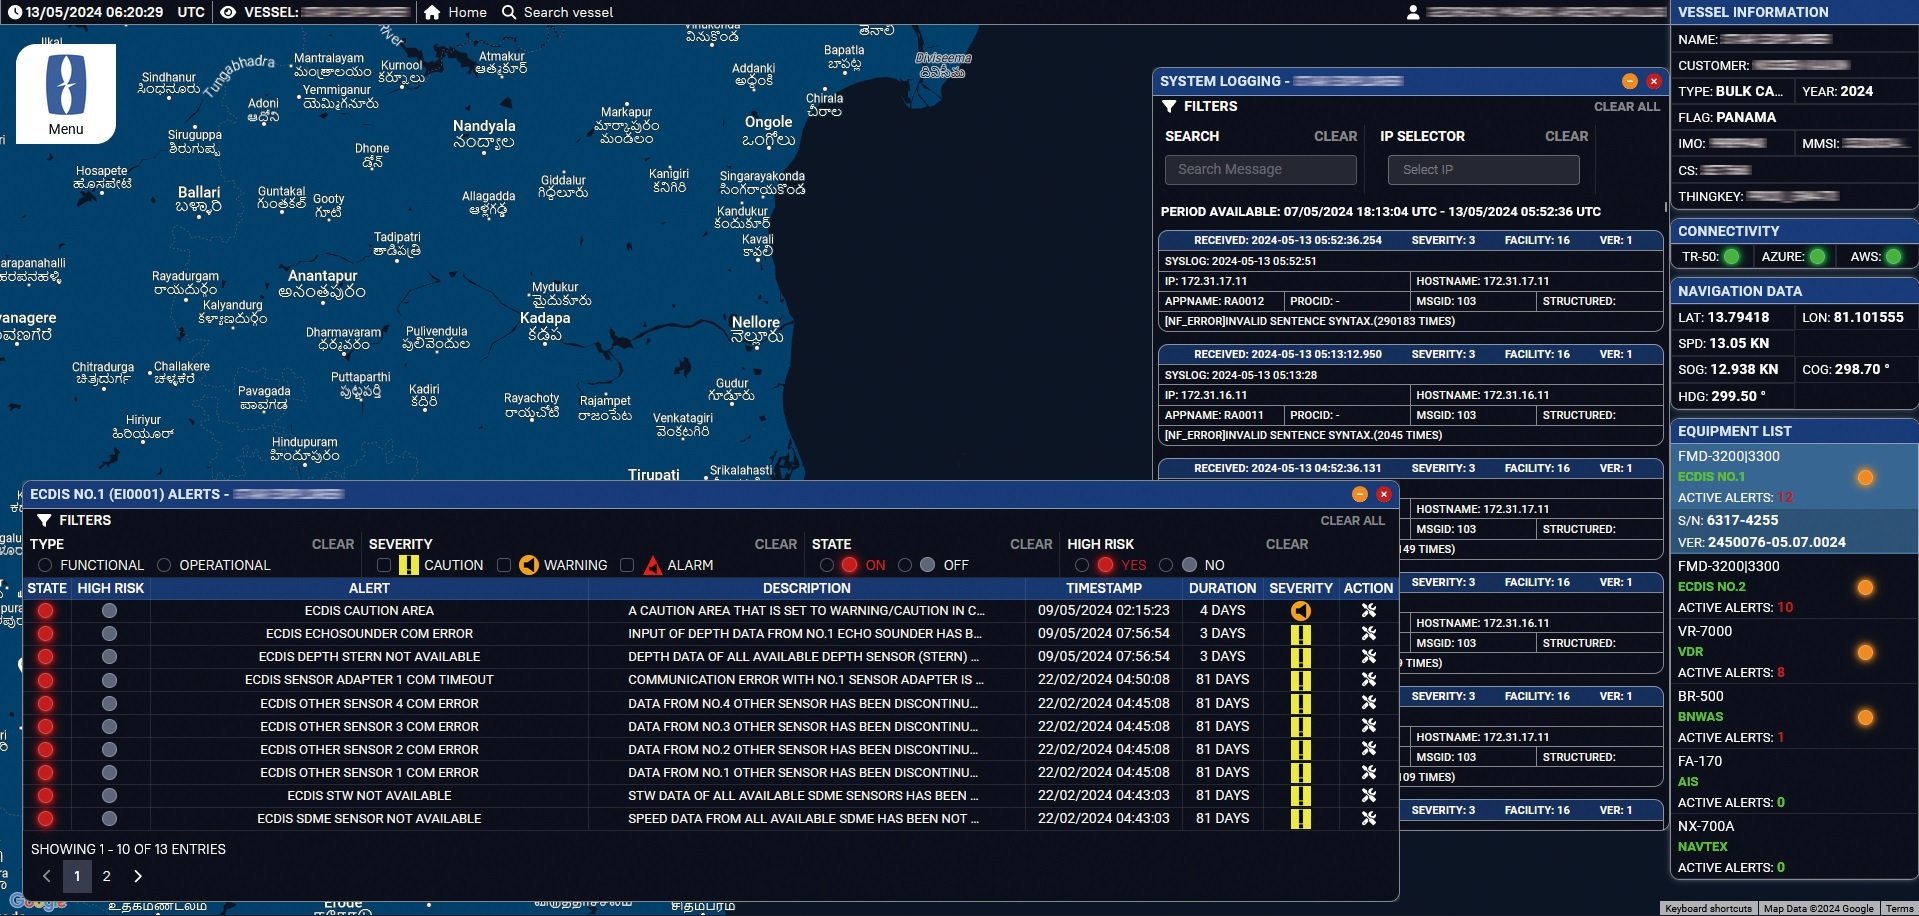Open Search vessel in the top bar

(557, 12)
